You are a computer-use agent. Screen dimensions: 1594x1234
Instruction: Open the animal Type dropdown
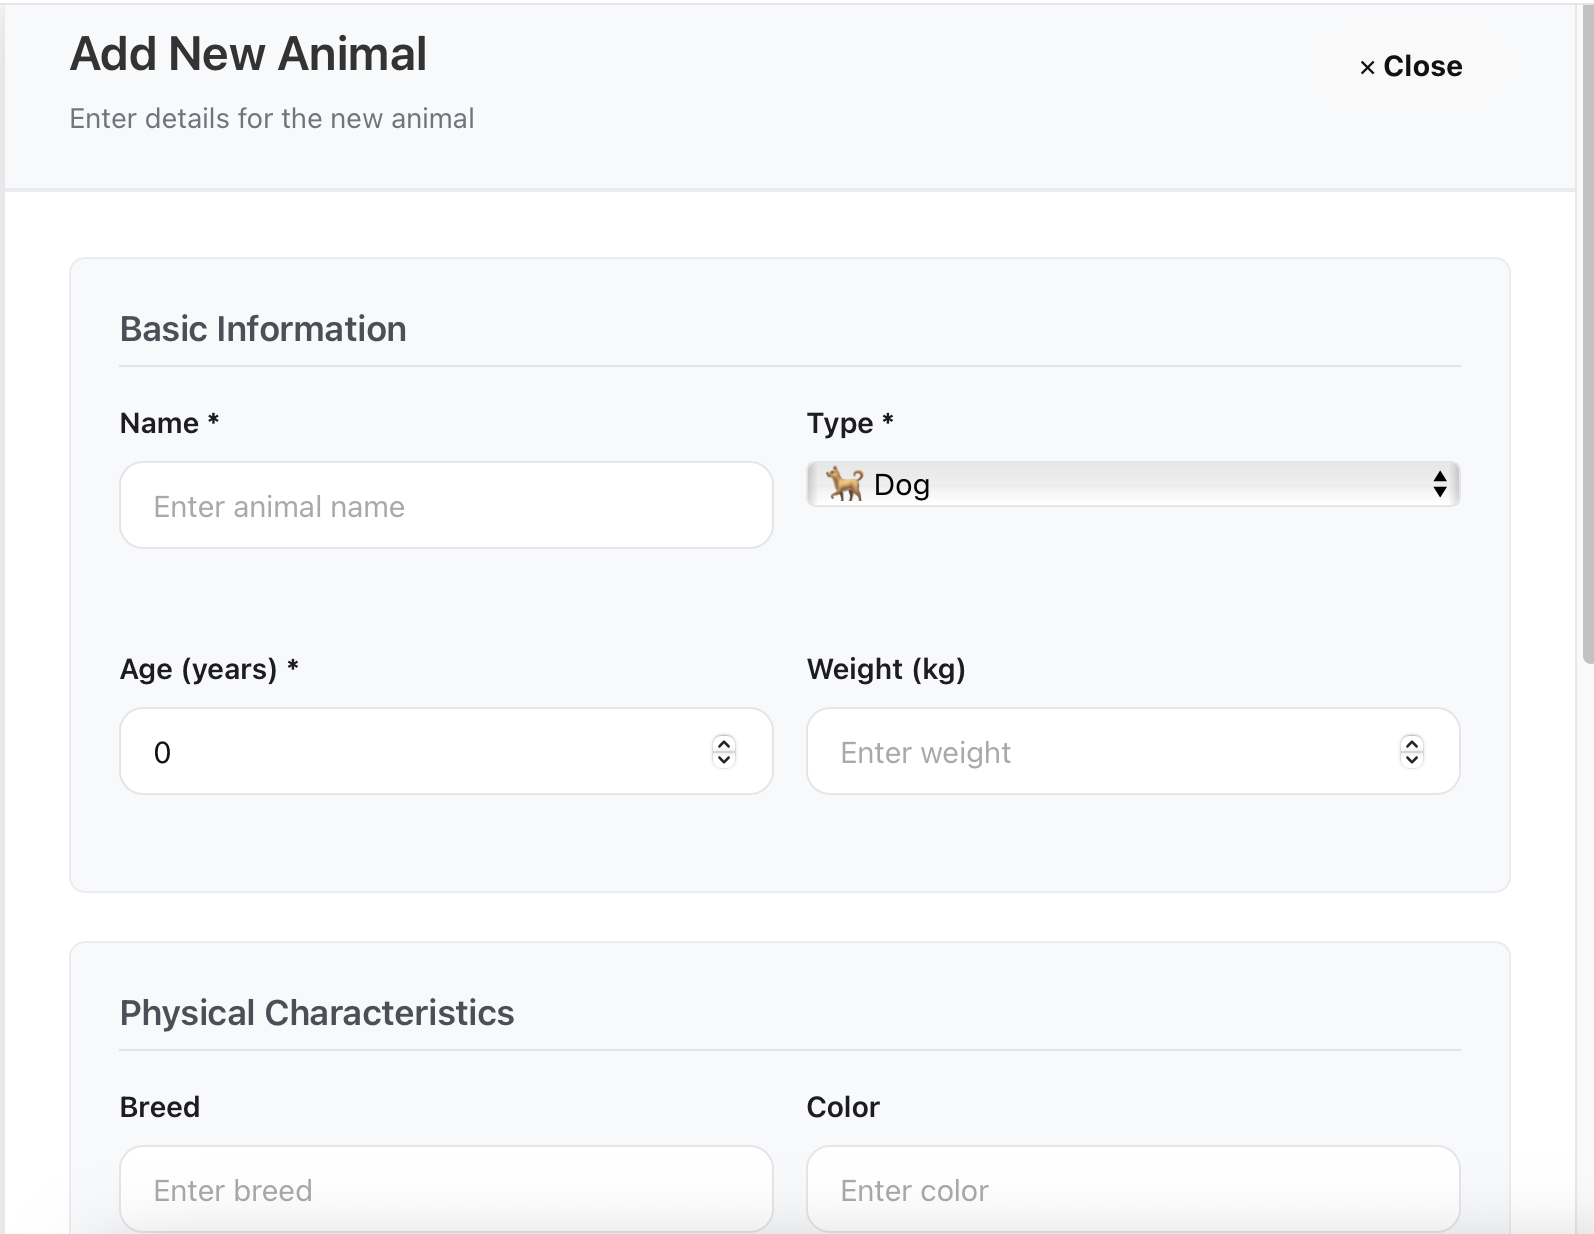pyautogui.click(x=1130, y=484)
